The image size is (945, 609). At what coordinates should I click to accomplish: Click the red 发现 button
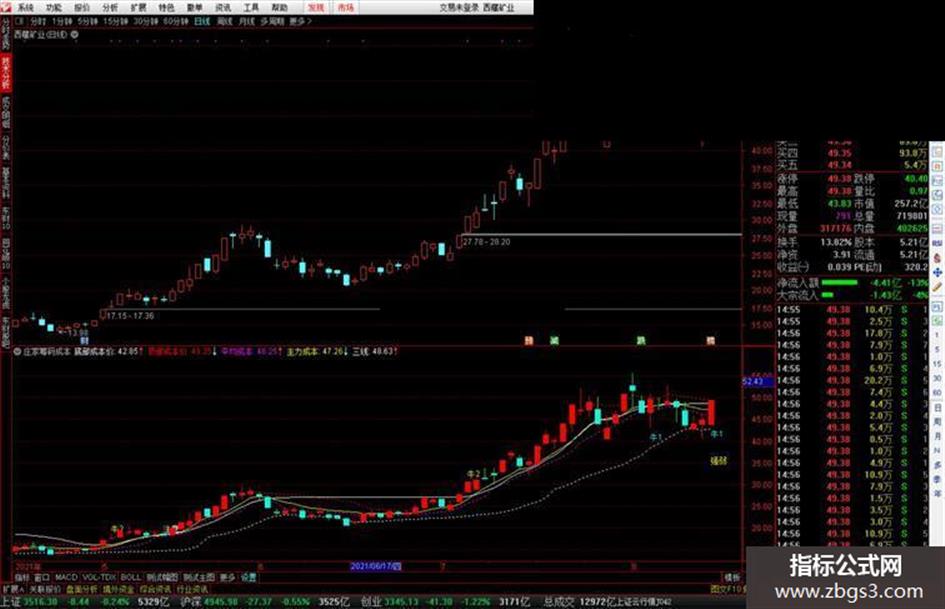[316, 8]
